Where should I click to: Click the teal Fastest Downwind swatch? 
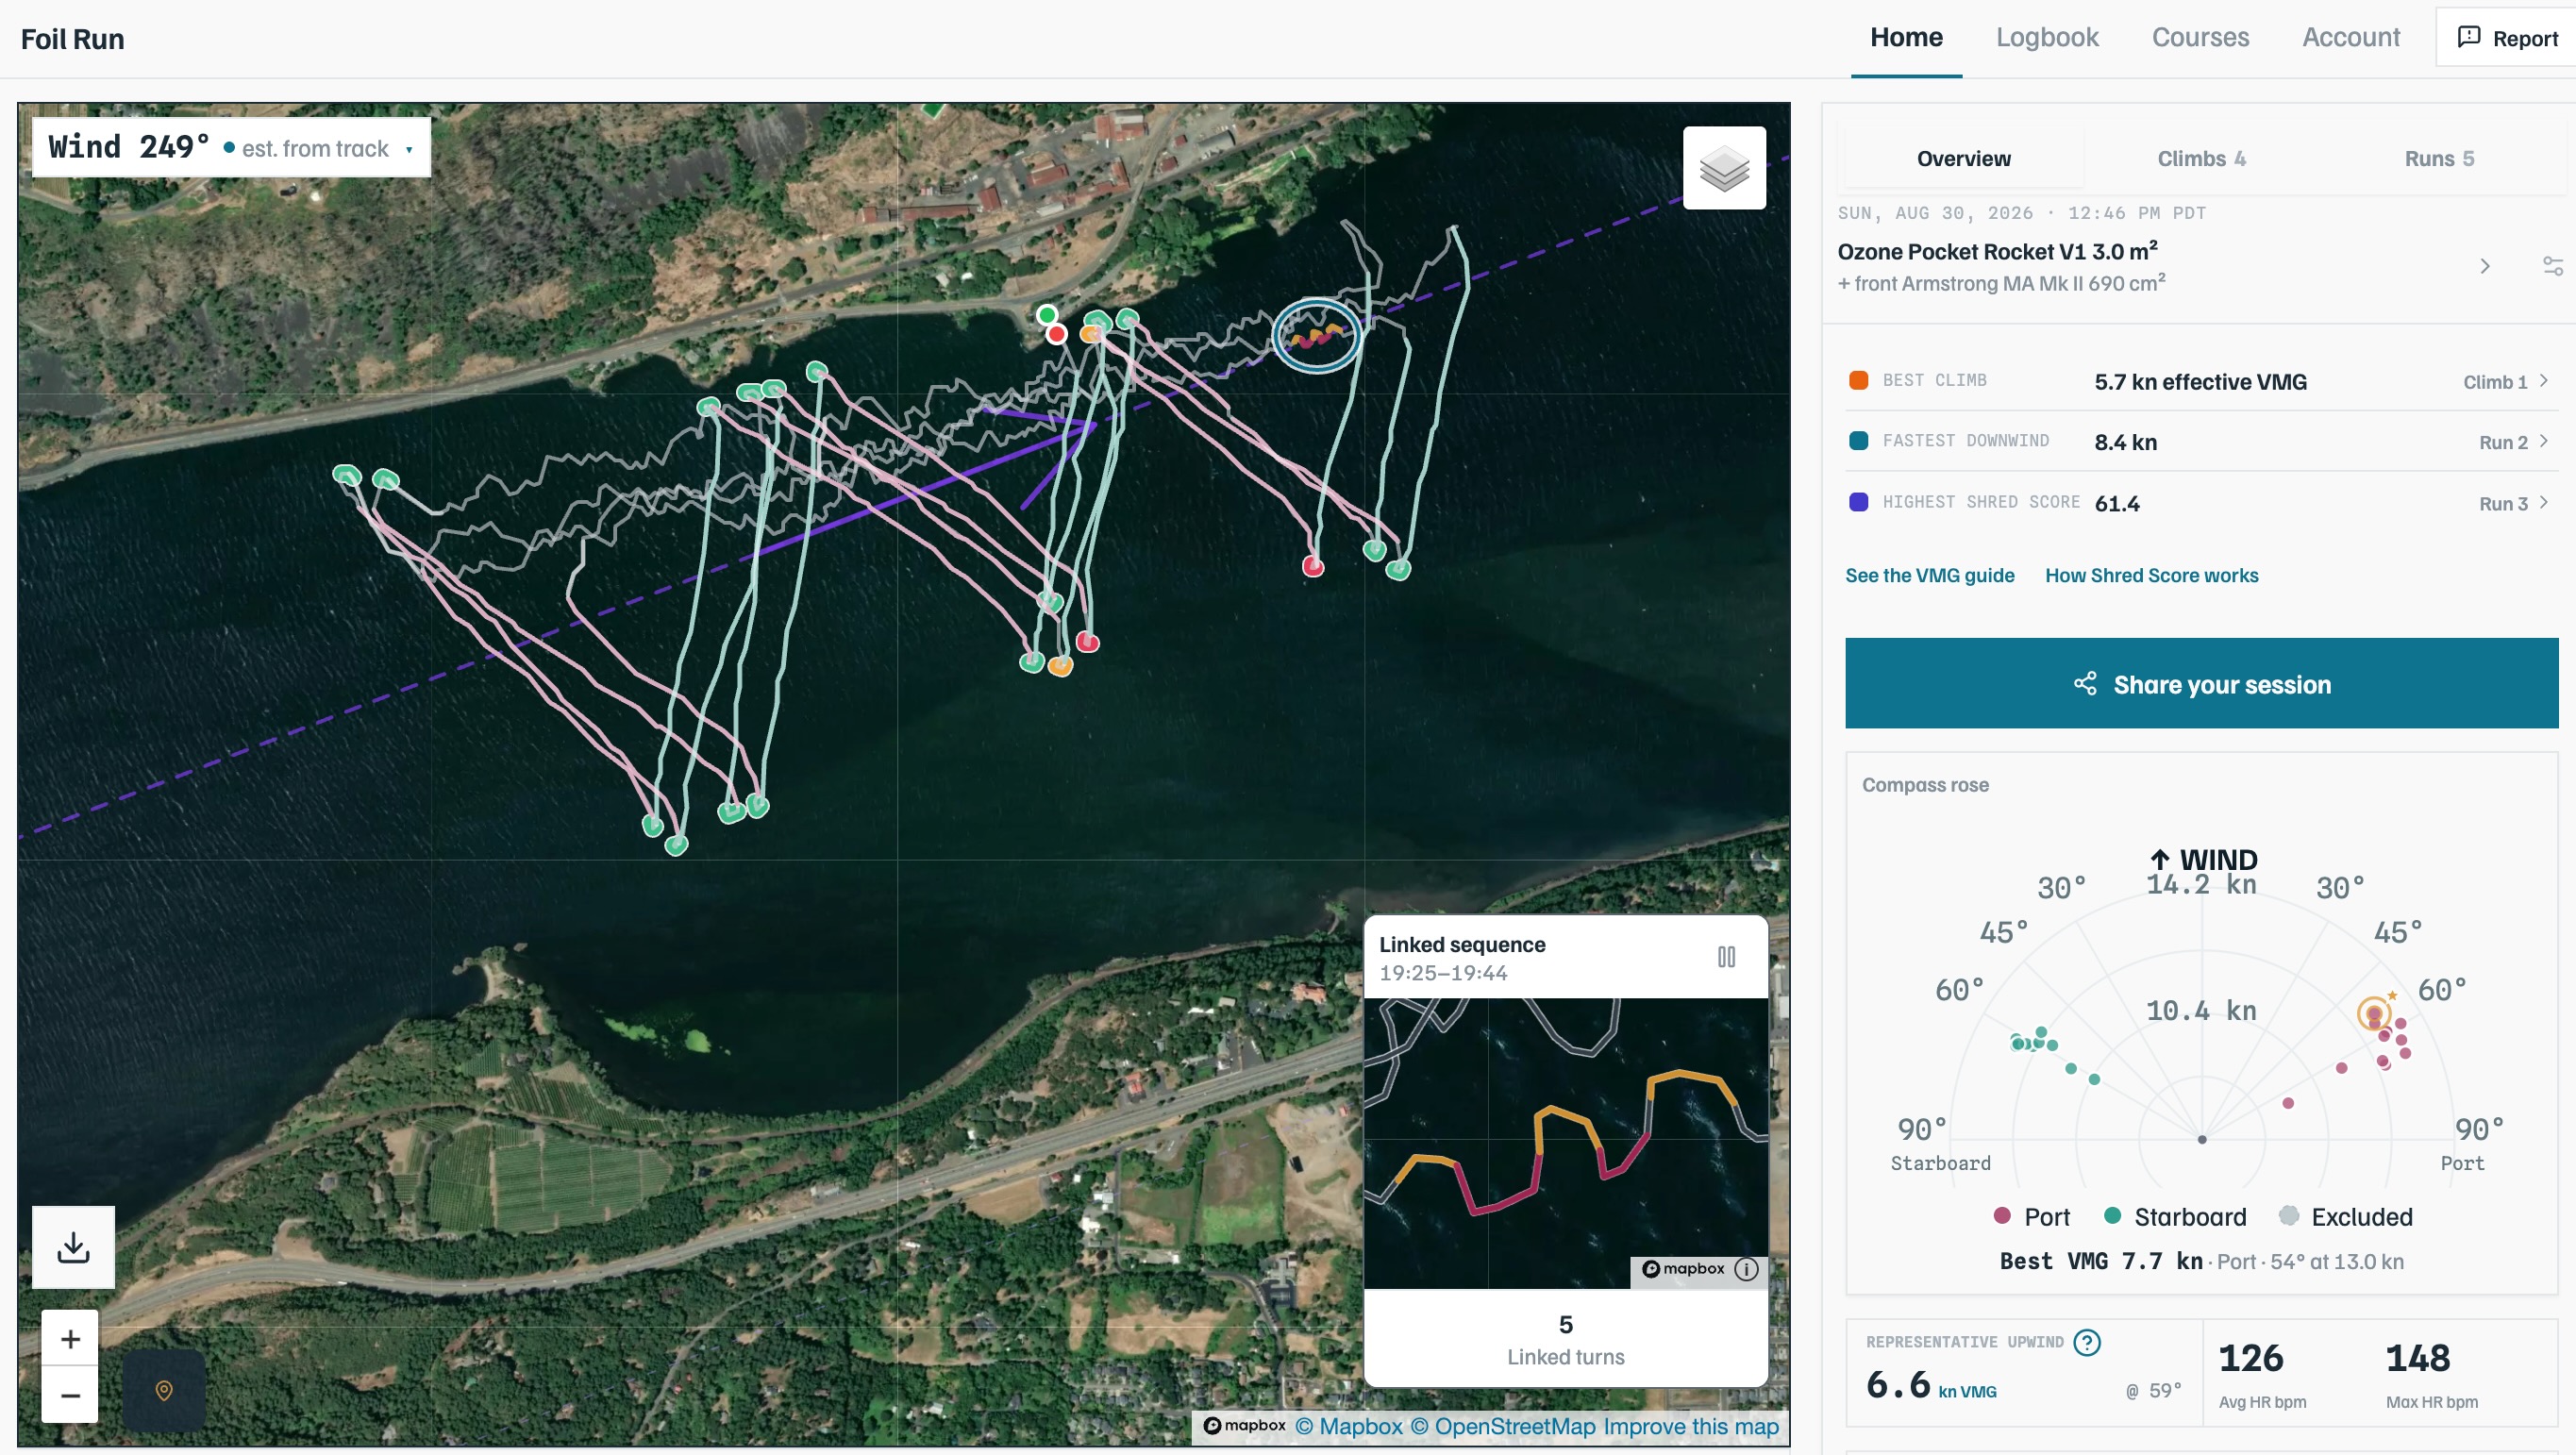click(1858, 441)
